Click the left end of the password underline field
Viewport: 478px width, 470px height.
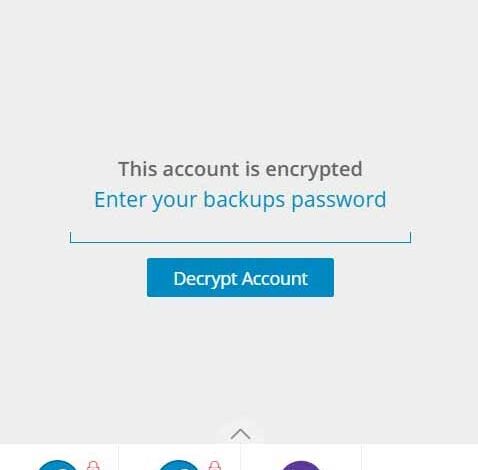pyautogui.click(x=71, y=237)
